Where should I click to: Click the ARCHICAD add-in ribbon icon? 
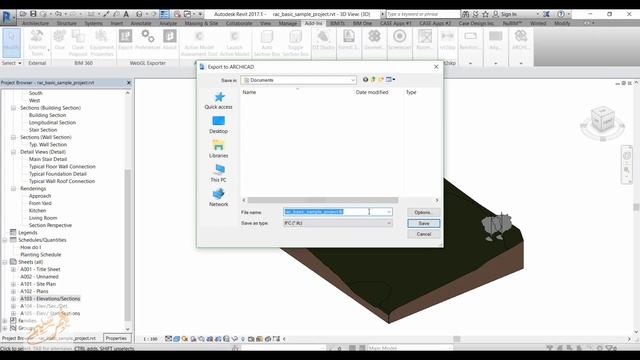coord(520,40)
